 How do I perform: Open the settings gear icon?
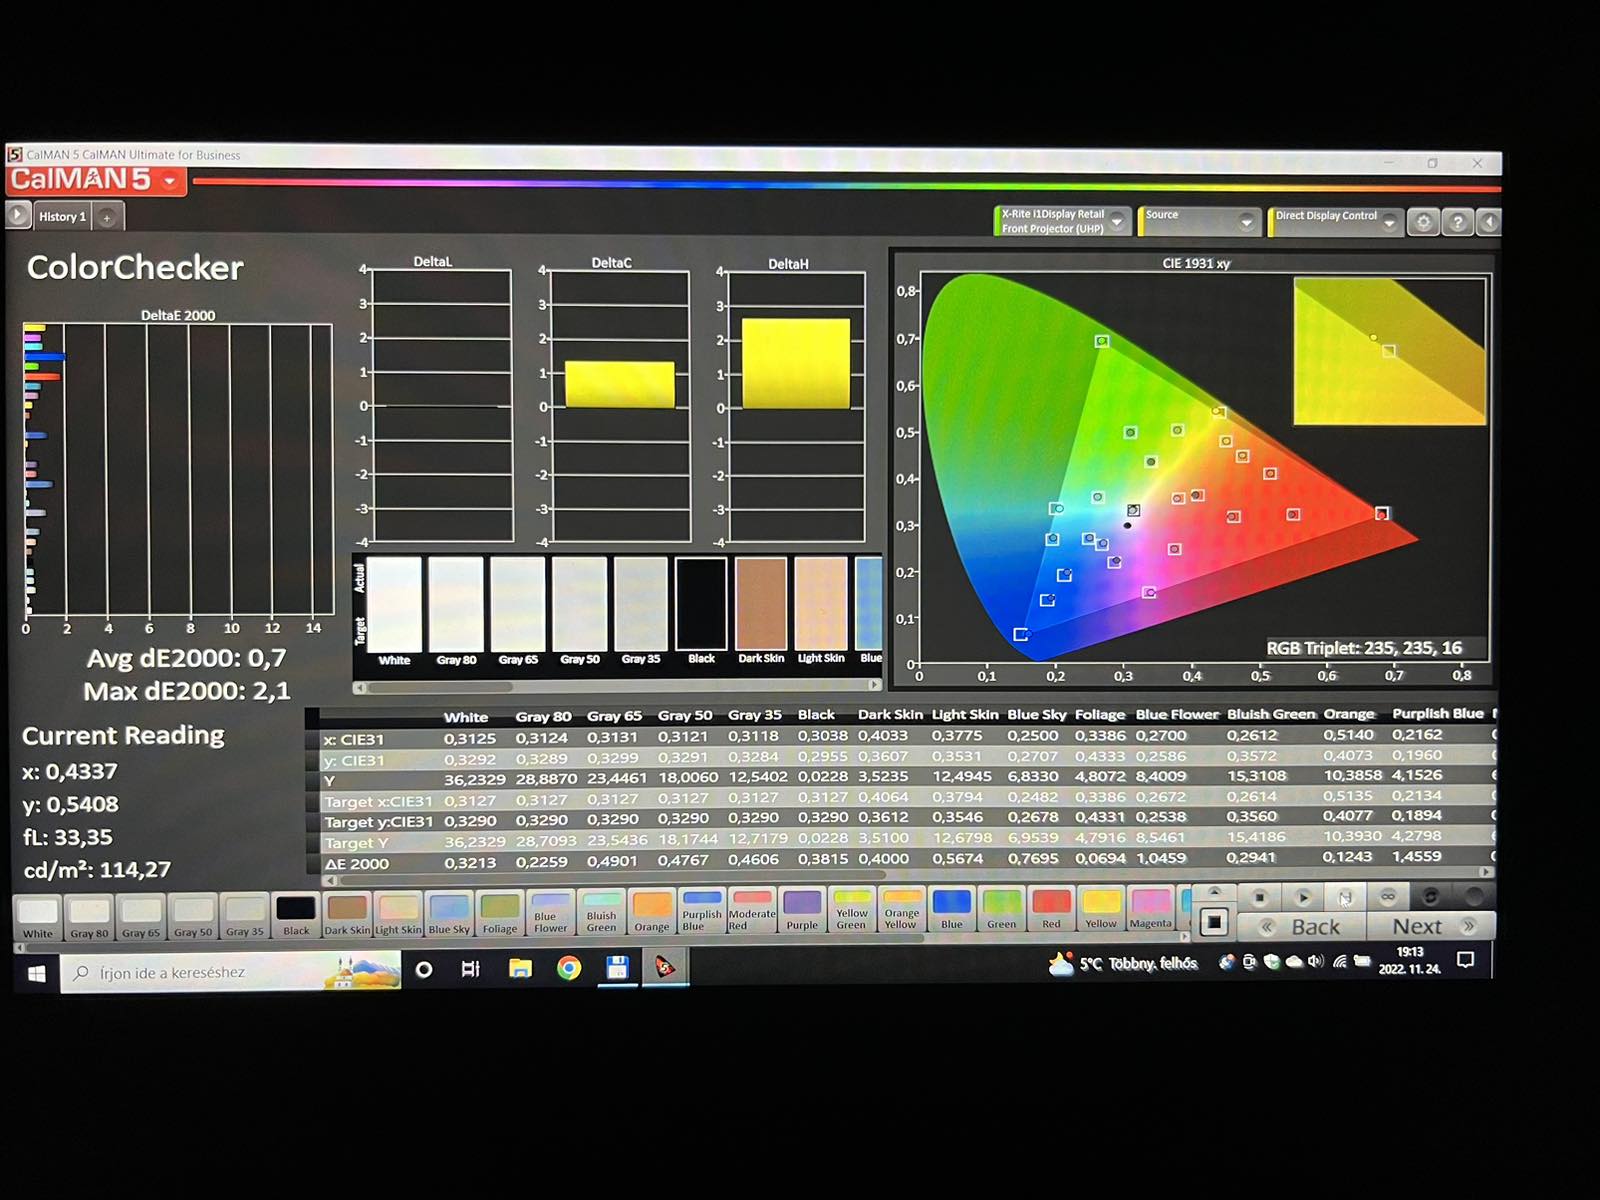(x=1423, y=222)
